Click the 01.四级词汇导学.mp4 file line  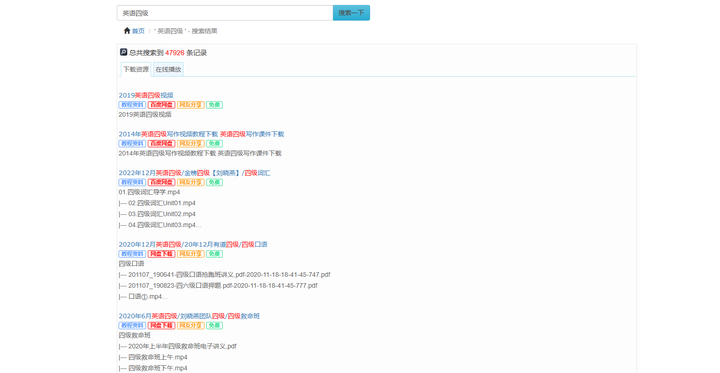(x=149, y=192)
